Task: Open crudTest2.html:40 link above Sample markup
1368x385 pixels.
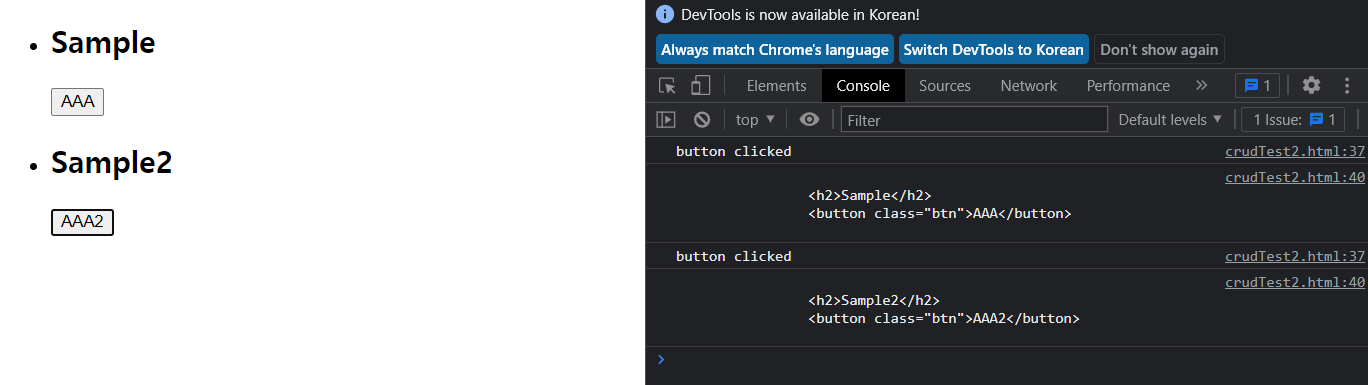Action: pos(1295,178)
